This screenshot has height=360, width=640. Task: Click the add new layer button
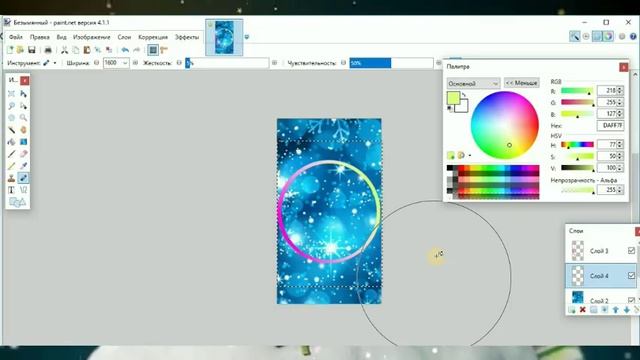click(x=572, y=310)
